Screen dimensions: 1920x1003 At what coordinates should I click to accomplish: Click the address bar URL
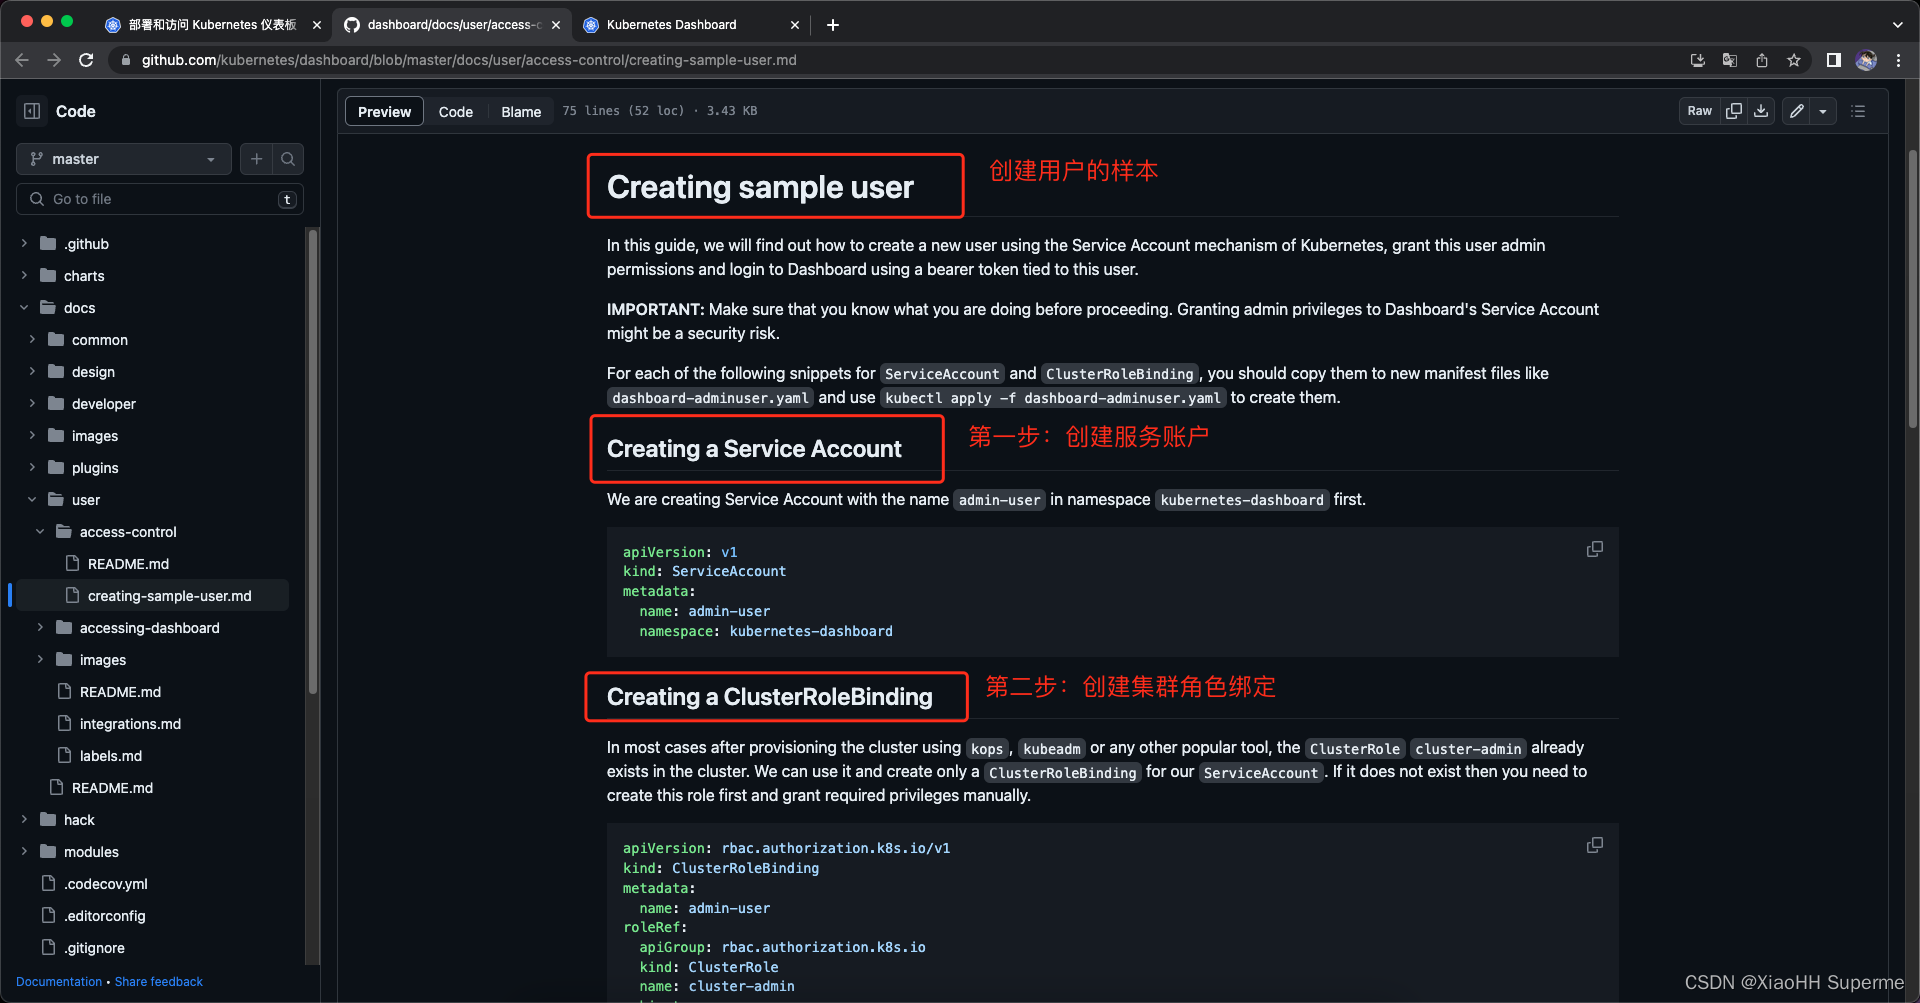tap(469, 60)
